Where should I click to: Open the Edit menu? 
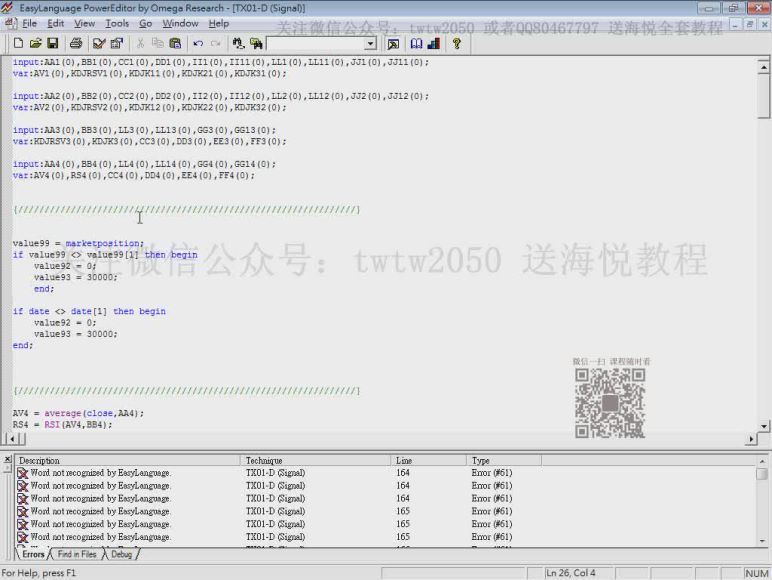pos(55,24)
